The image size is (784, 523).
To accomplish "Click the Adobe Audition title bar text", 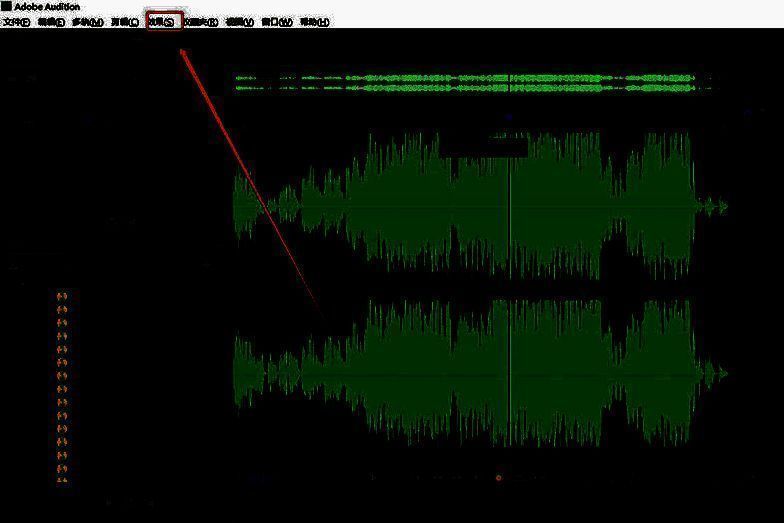I will [x=47, y=6].
